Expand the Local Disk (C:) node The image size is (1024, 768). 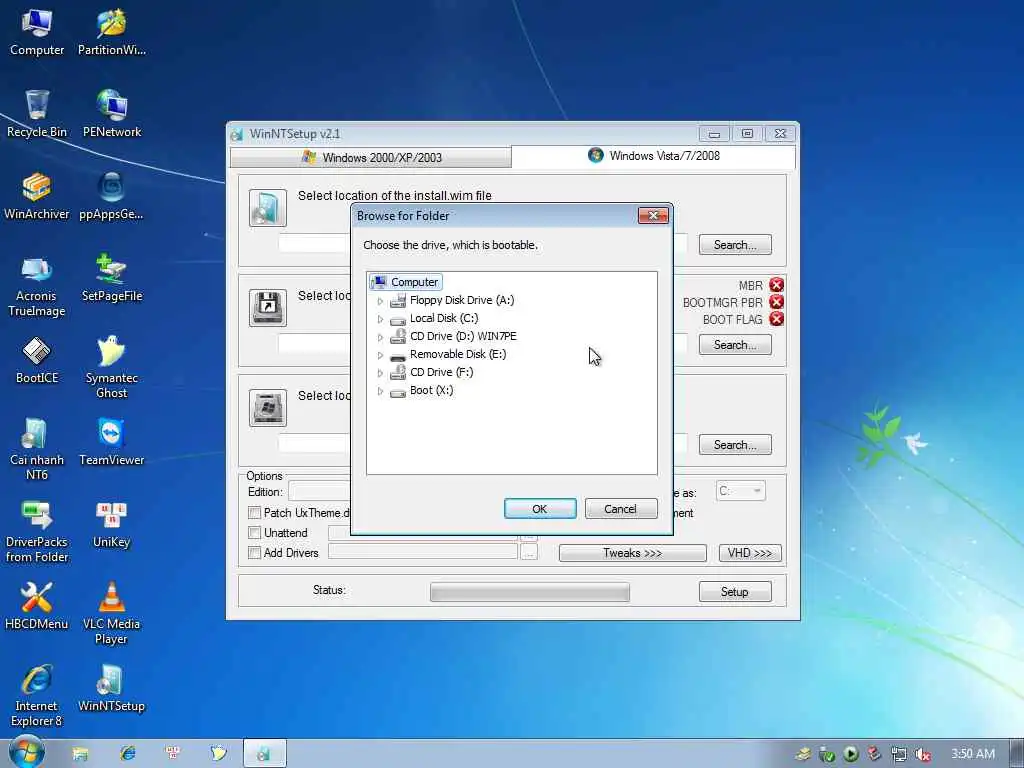380,319
